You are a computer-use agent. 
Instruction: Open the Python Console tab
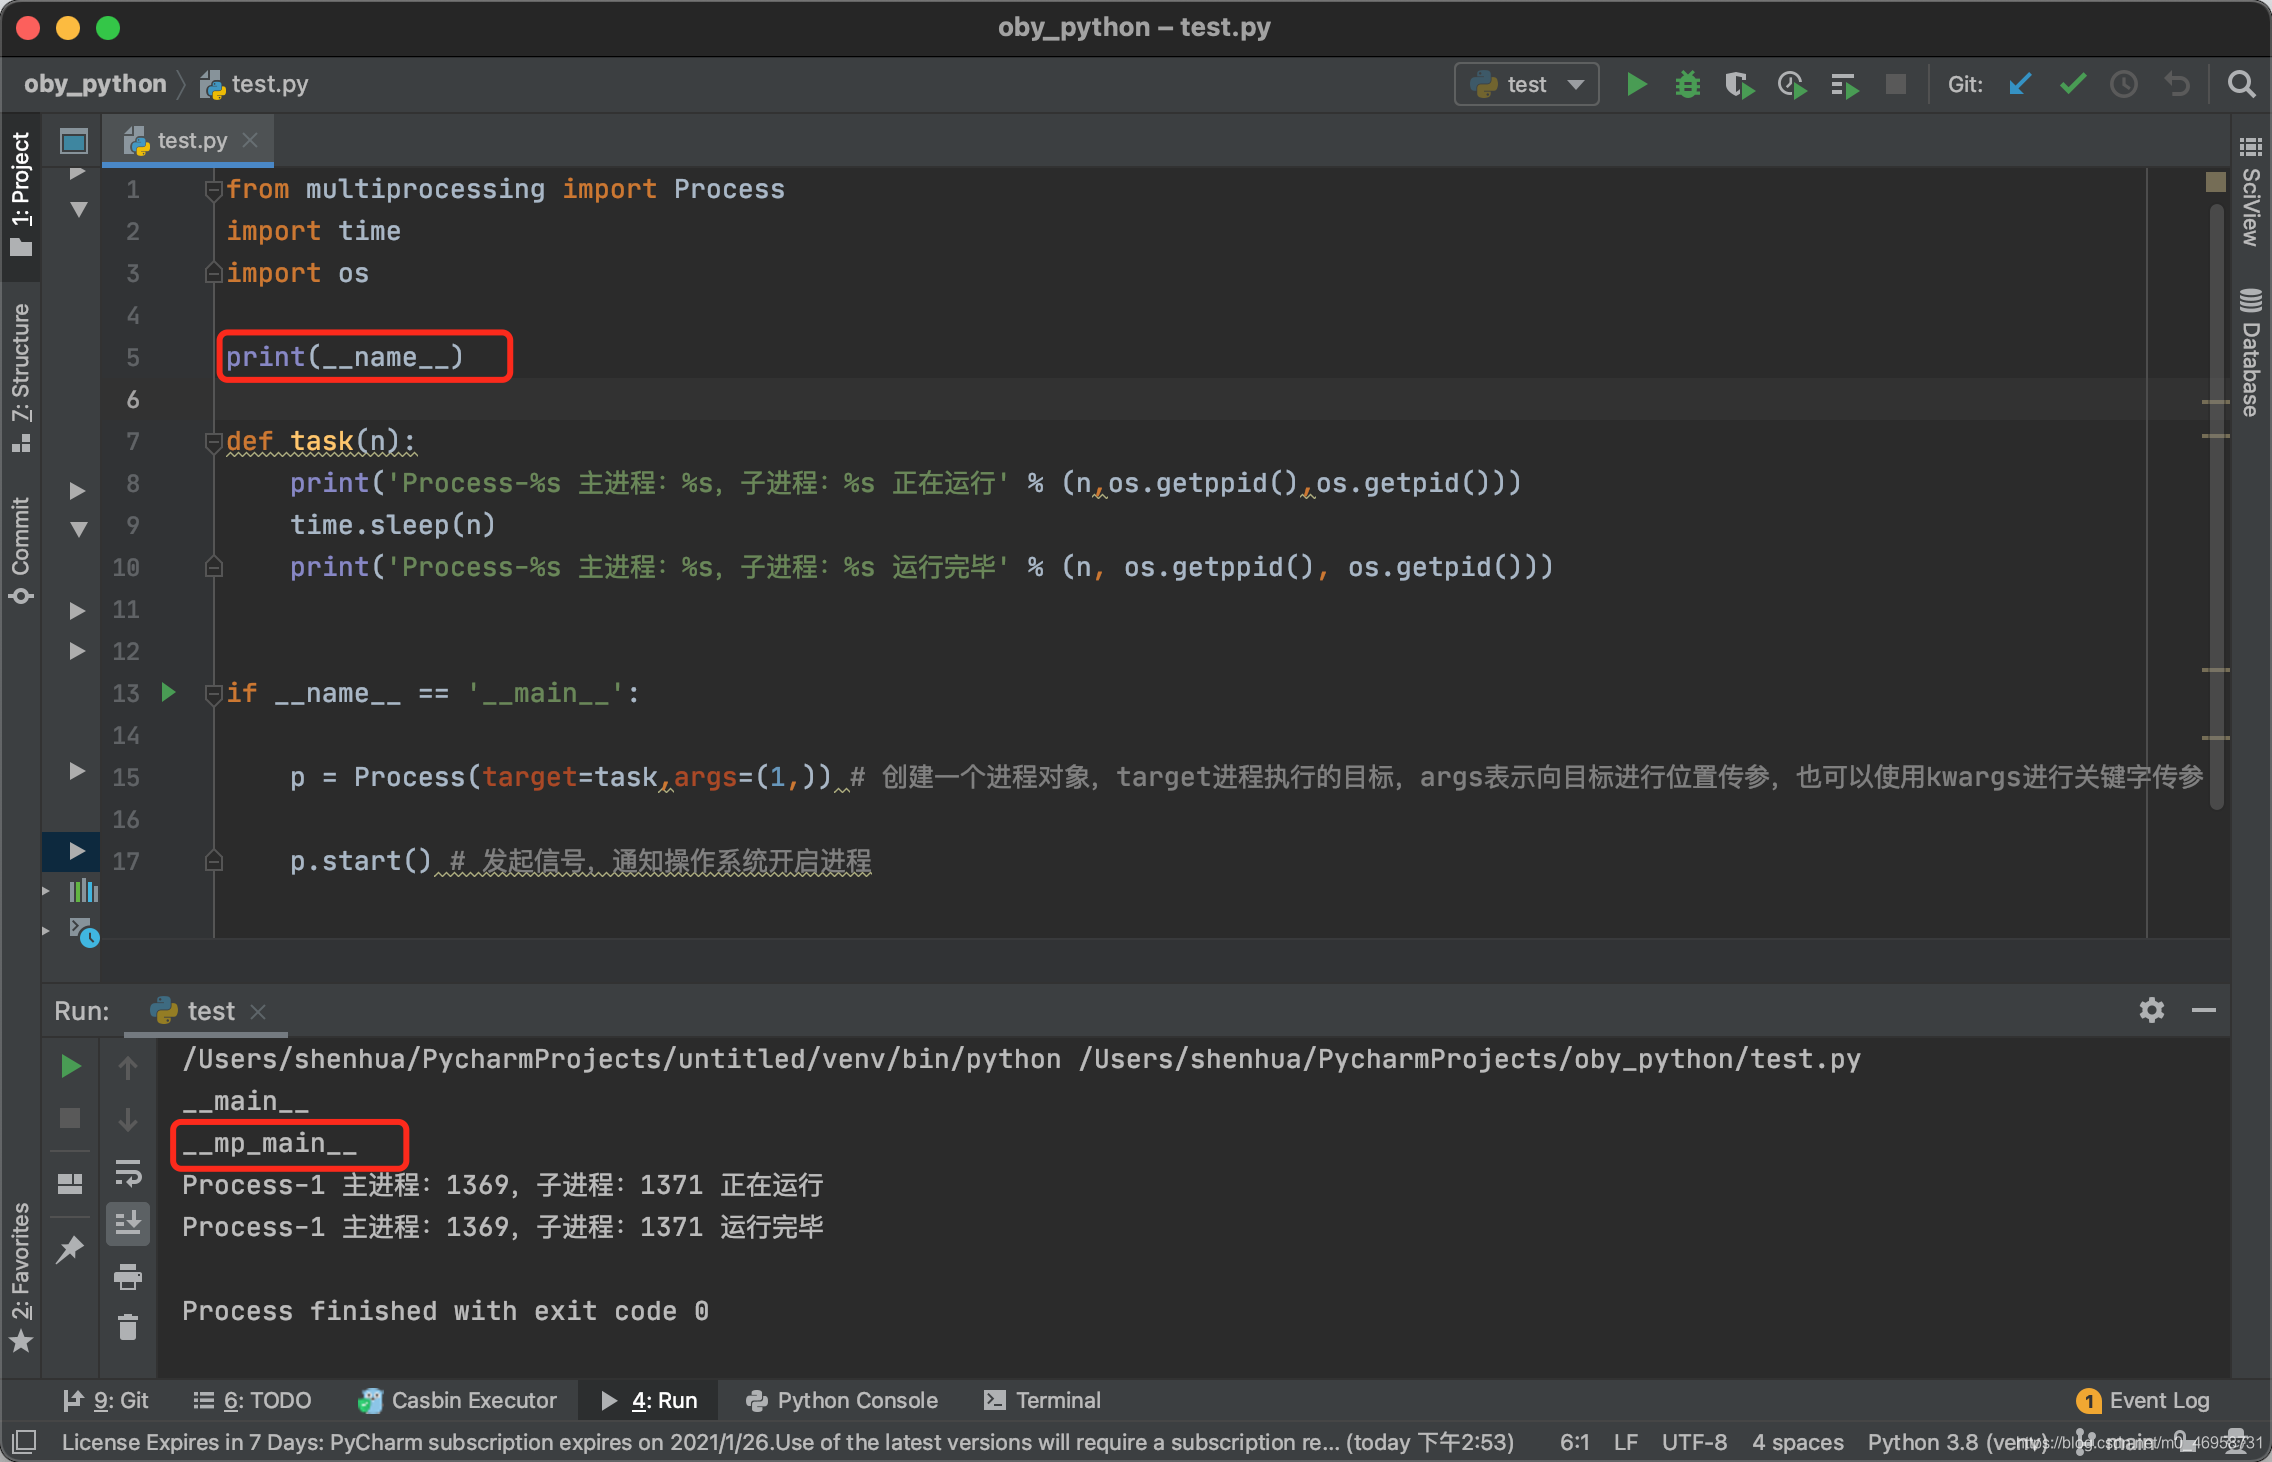pyautogui.click(x=842, y=1400)
